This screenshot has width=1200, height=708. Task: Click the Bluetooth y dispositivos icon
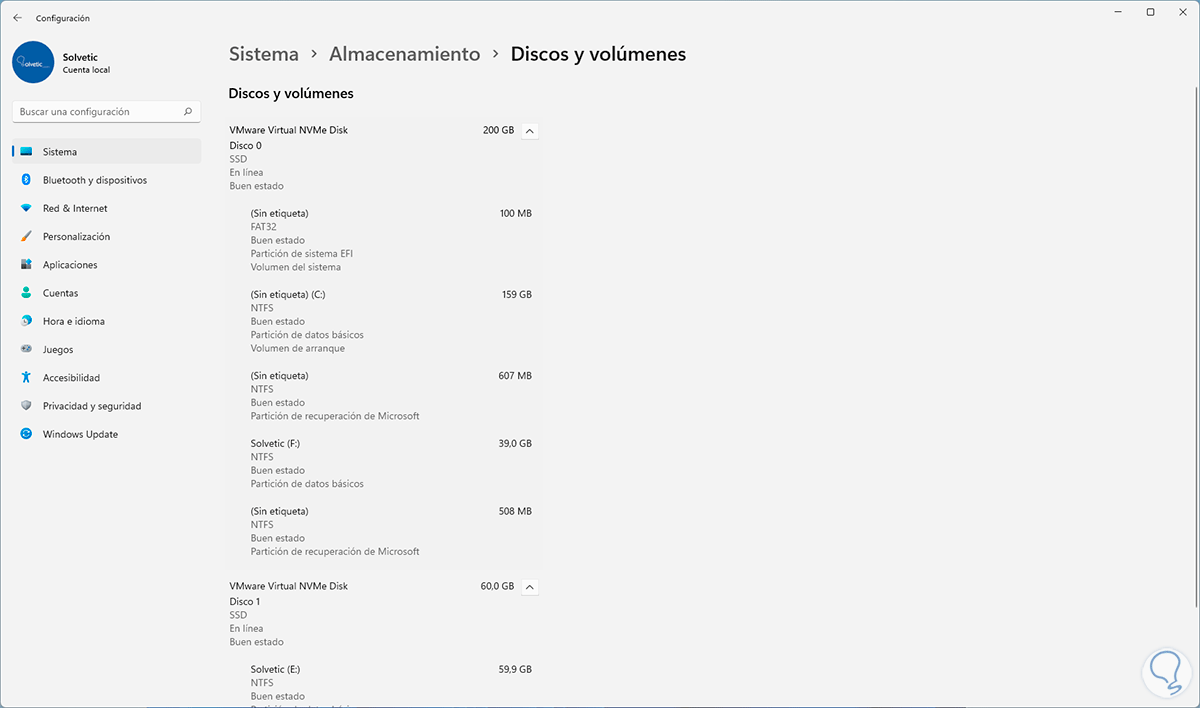click(26, 180)
